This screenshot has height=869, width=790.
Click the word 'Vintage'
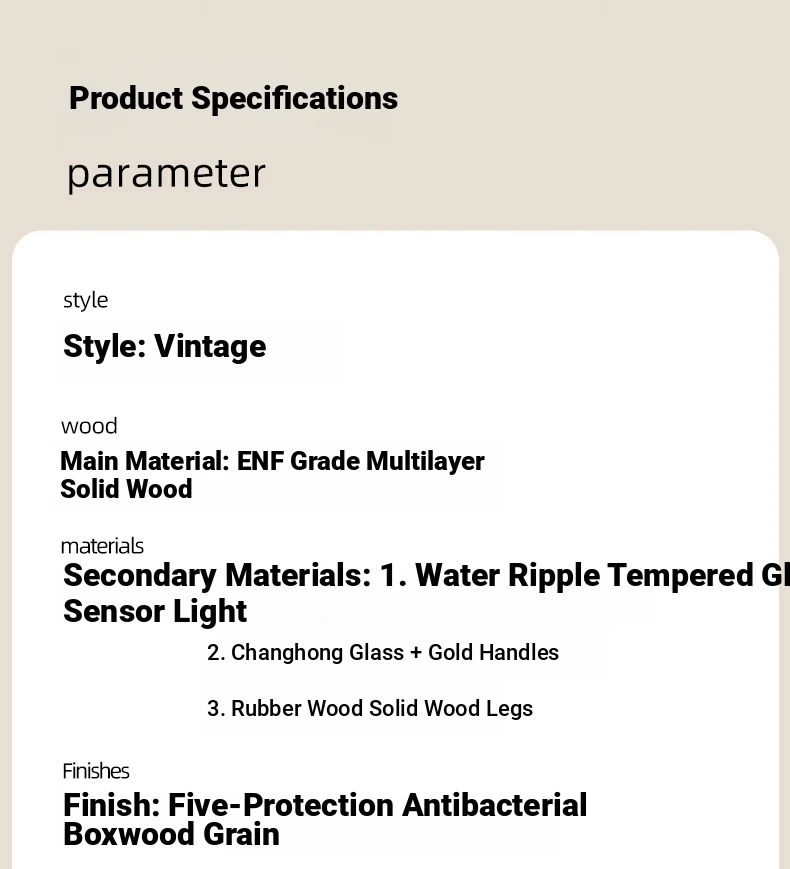tap(210, 346)
